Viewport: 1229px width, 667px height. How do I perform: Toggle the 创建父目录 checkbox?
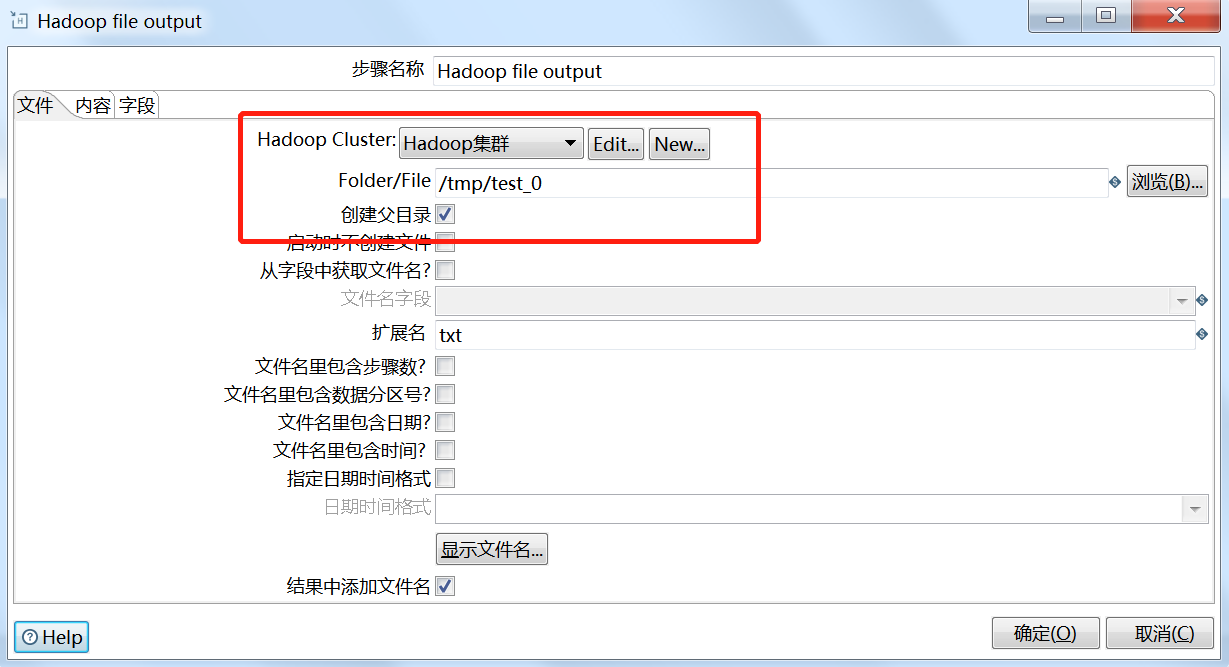point(445,214)
